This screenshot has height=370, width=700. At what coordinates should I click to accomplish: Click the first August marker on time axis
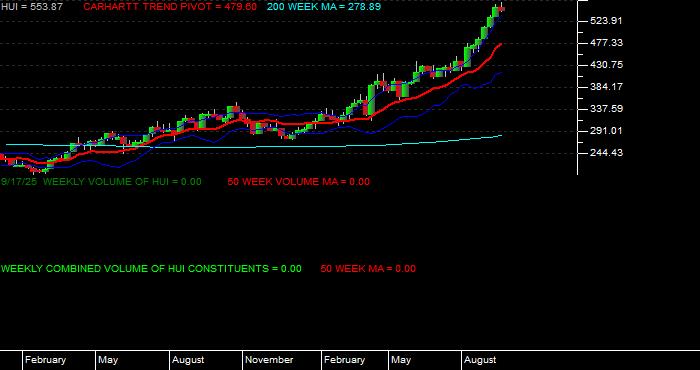(188, 360)
